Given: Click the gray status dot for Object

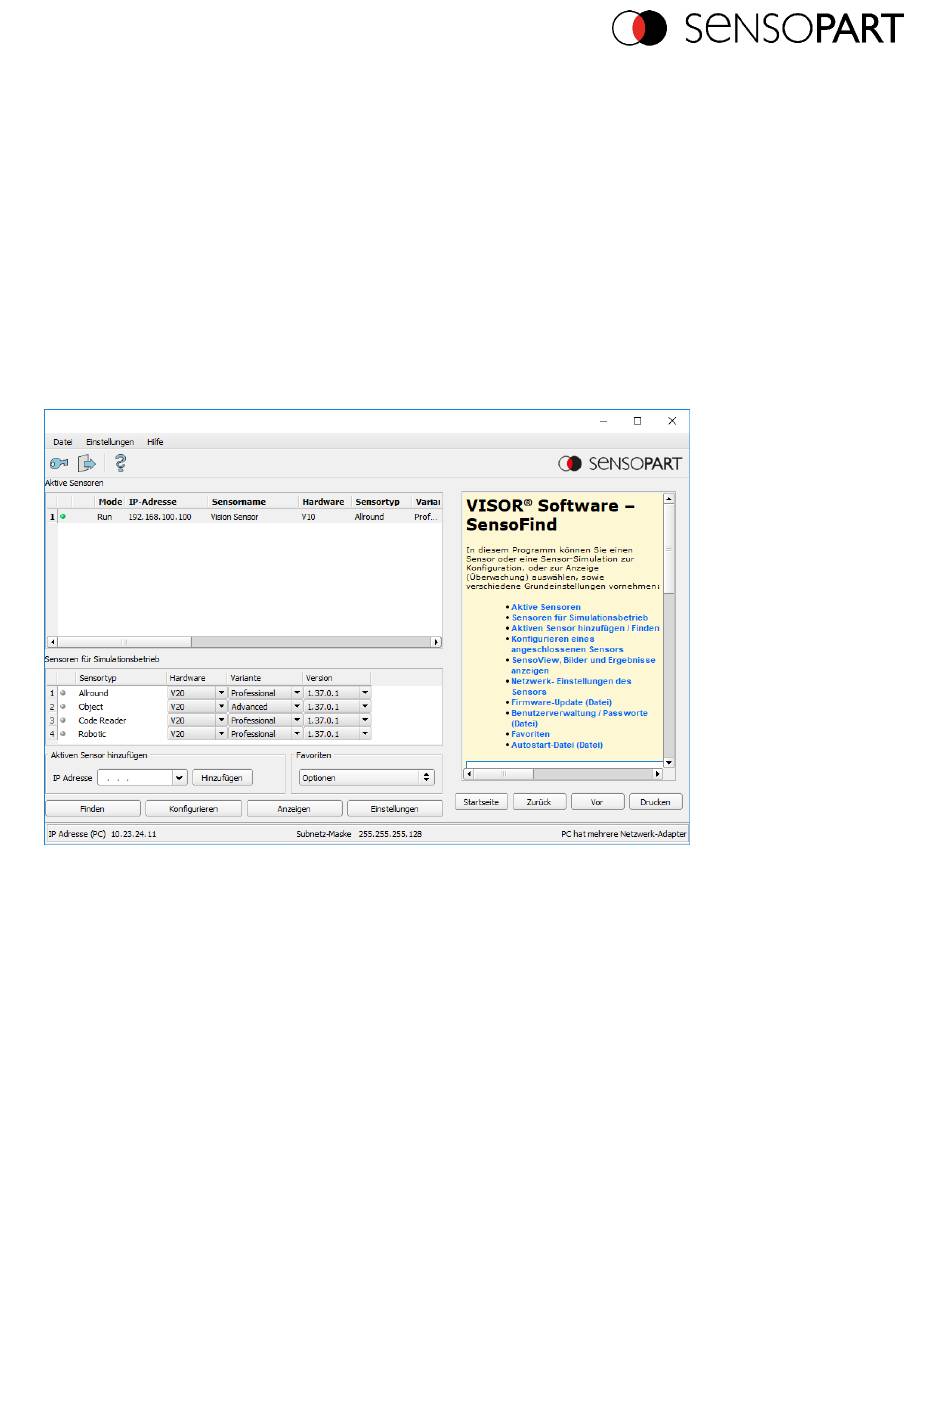Looking at the screenshot, I should (x=63, y=707).
